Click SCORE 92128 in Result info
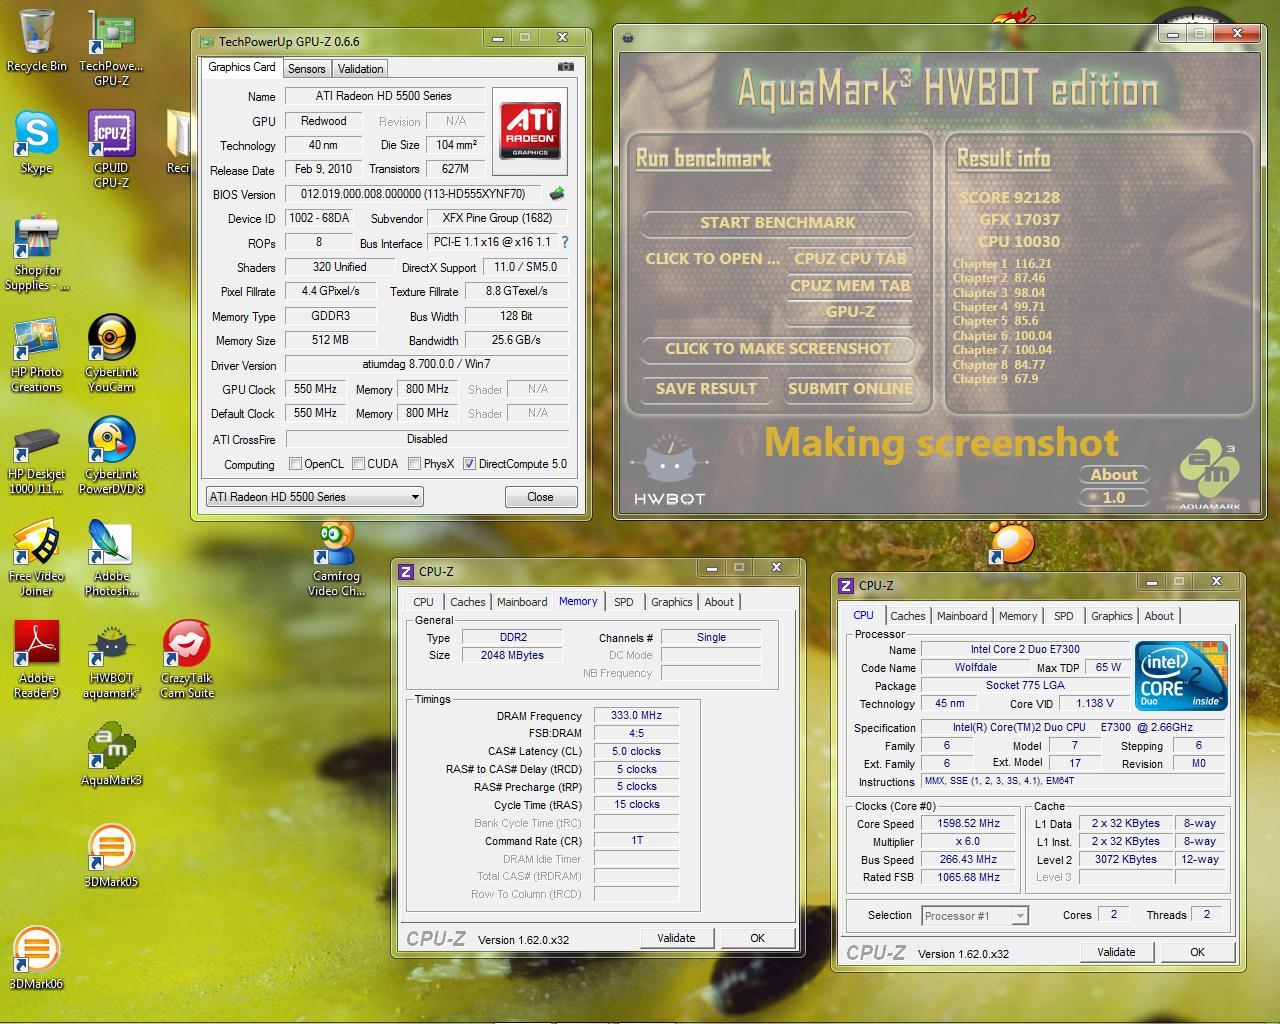This screenshot has width=1280, height=1024. coord(1009,198)
